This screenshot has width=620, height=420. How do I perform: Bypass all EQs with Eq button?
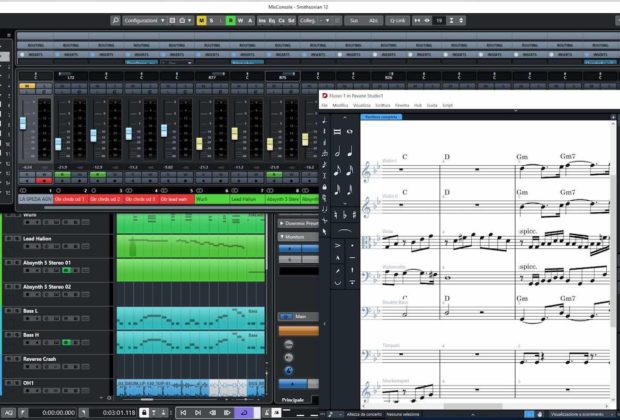click(272, 21)
